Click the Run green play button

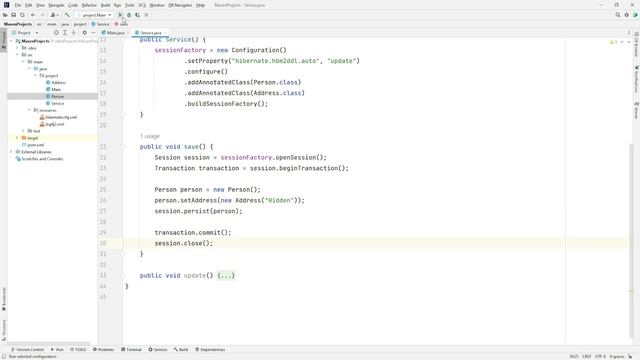tap(120, 15)
